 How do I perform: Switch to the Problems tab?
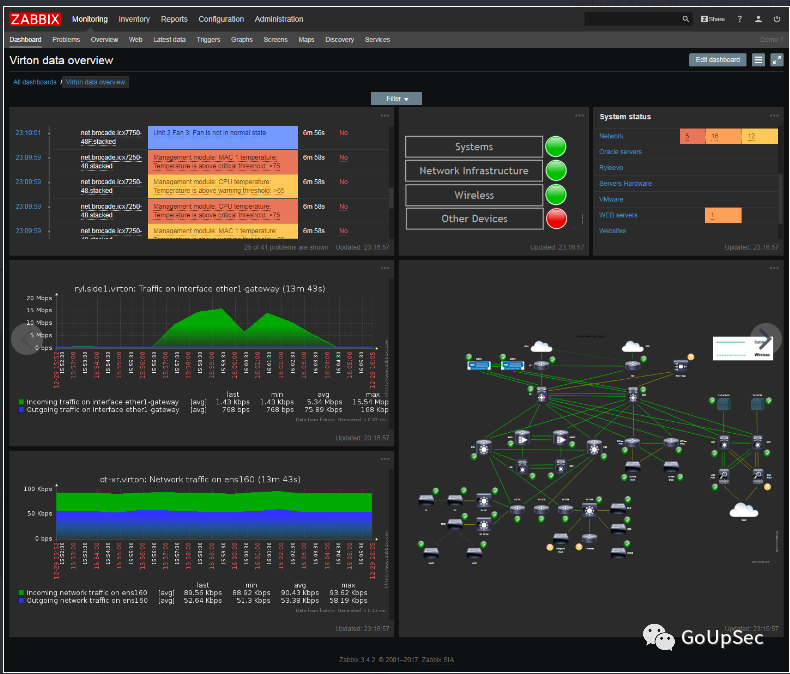coord(66,40)
